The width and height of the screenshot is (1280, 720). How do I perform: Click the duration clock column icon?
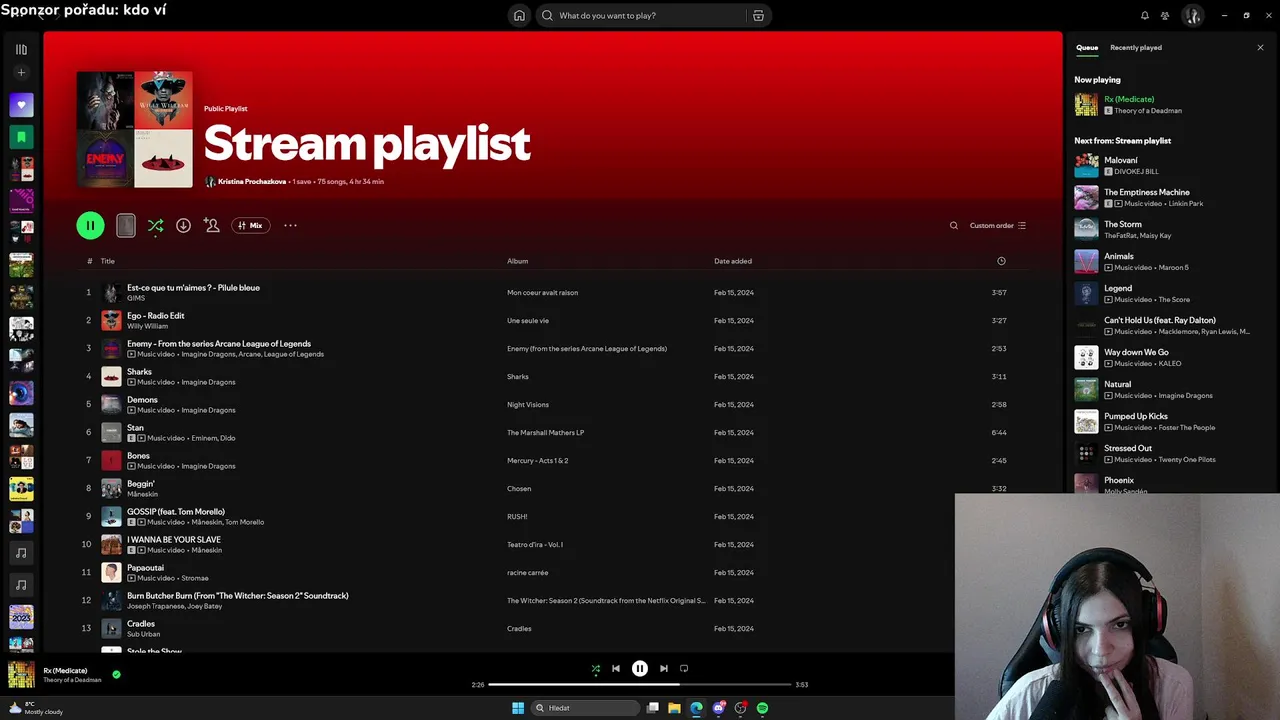1001,261
